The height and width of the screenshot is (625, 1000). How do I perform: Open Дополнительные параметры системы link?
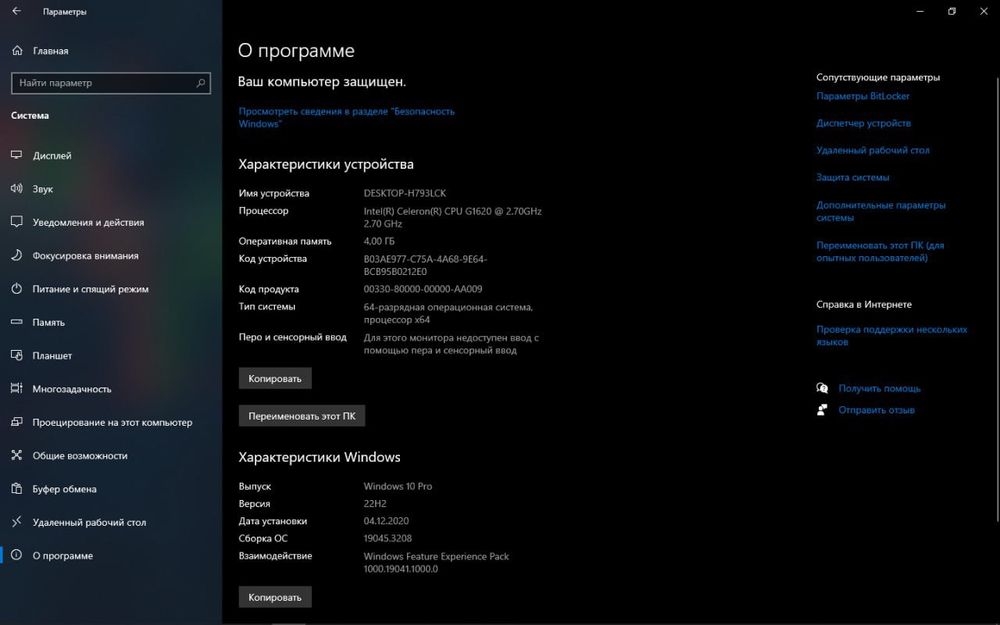pos(881,211)
